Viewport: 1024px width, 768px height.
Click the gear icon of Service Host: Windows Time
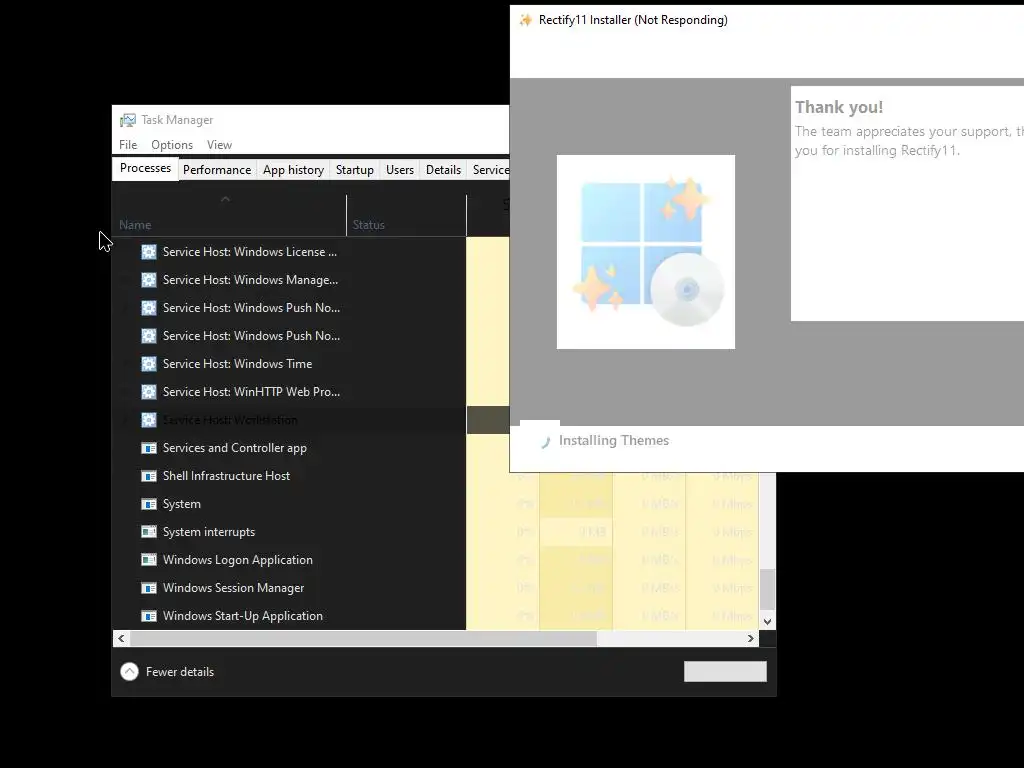(x=149, y=364)
